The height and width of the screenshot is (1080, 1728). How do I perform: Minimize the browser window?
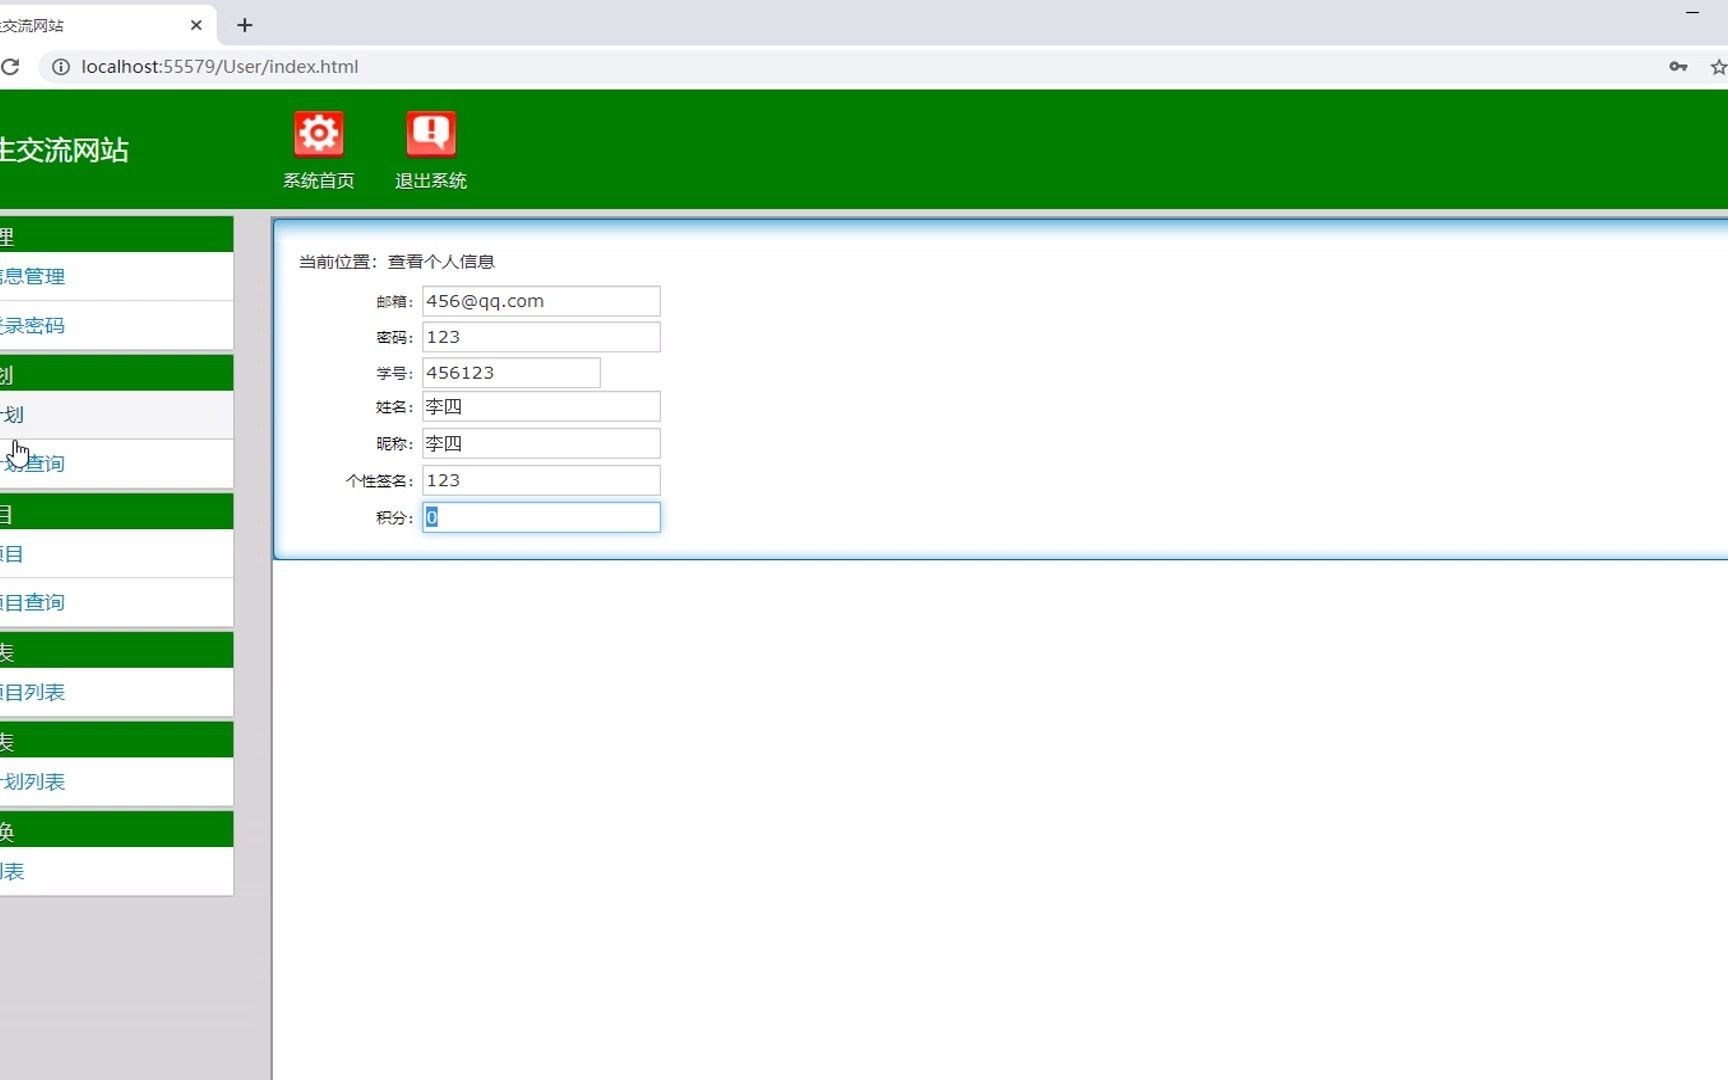point(1692,13)
